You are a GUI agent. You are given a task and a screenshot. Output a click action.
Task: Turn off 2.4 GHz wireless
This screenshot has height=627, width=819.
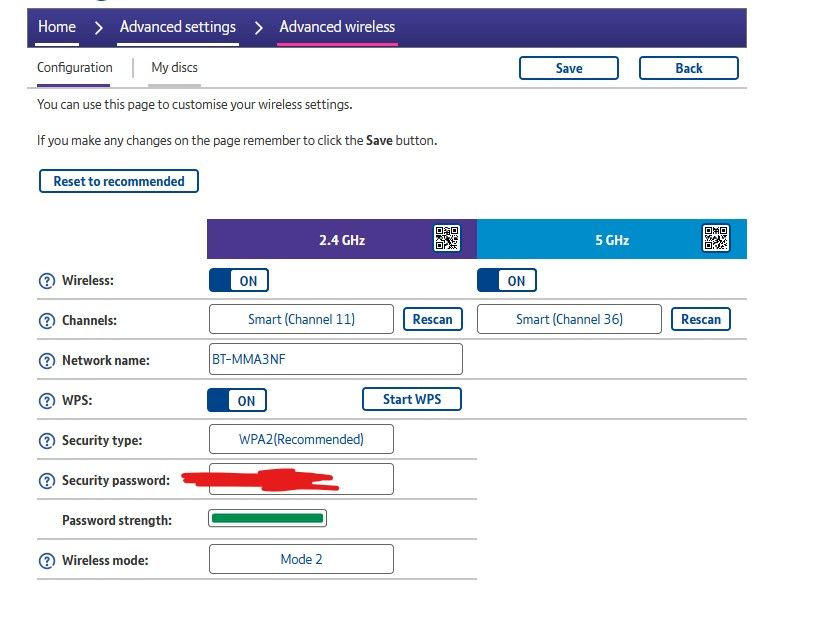tap(238, 280)
